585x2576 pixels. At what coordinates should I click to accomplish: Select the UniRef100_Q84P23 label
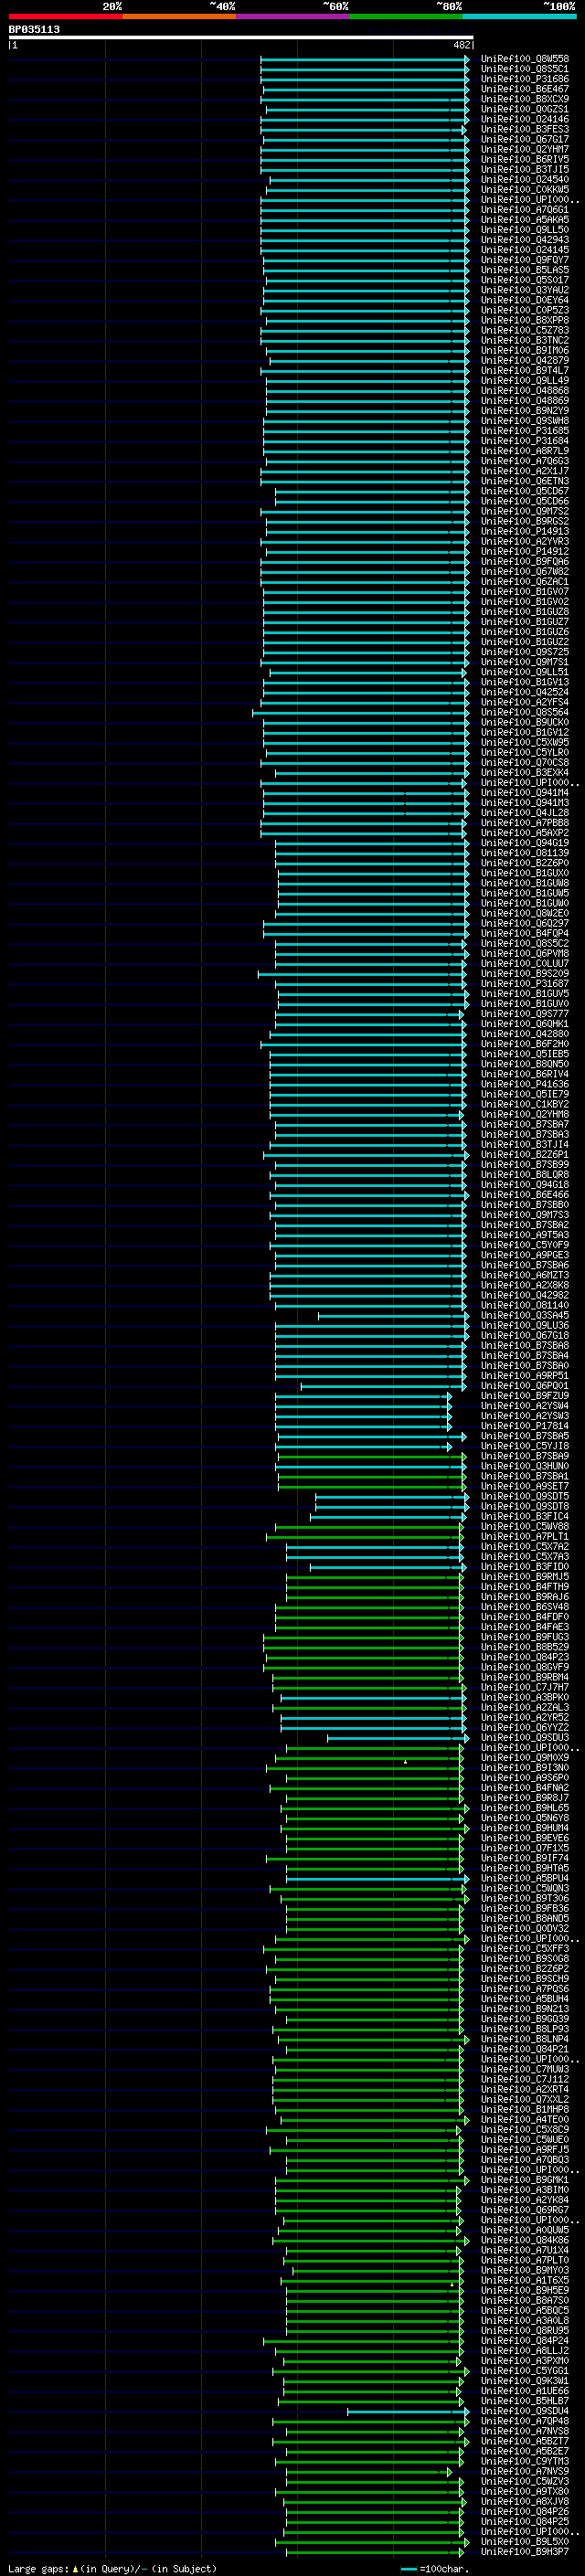click(524, 1658)
